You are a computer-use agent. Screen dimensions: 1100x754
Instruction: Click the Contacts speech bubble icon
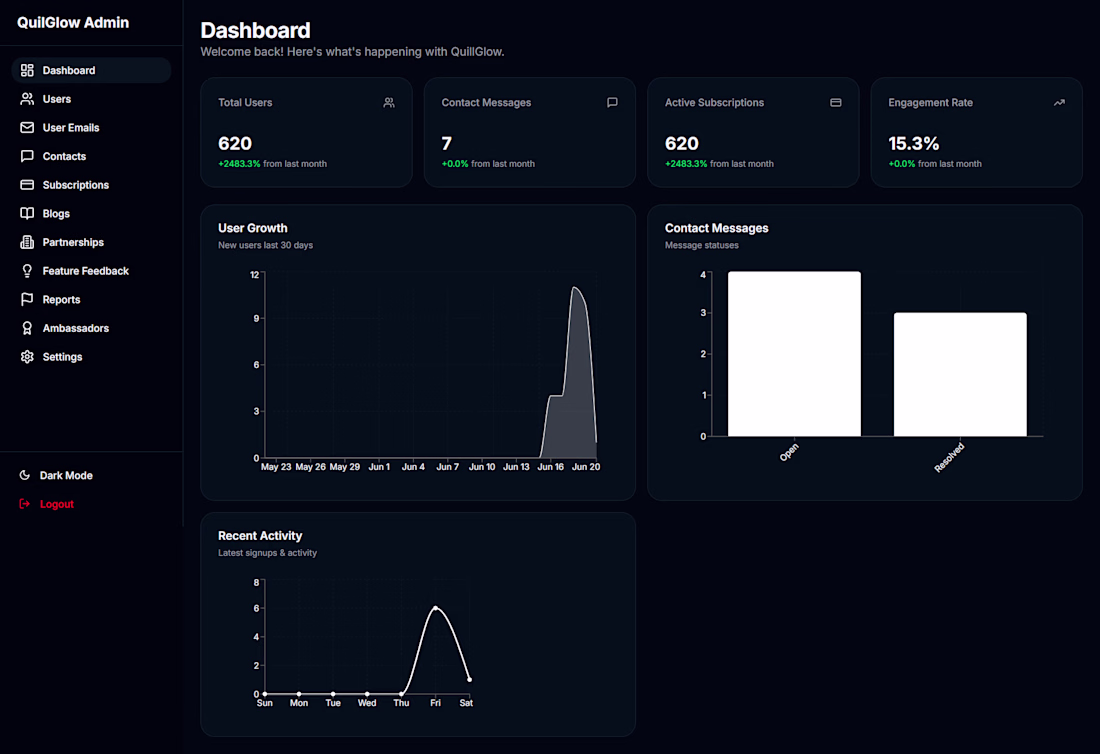[27, 156]
